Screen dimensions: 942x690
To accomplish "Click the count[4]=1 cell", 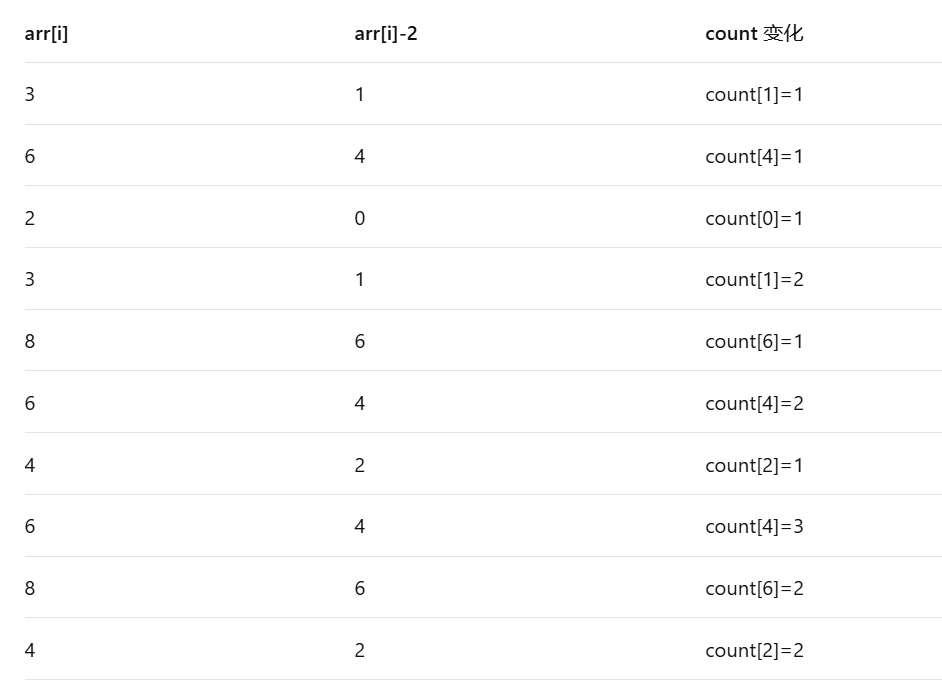I will click(754, 156).
